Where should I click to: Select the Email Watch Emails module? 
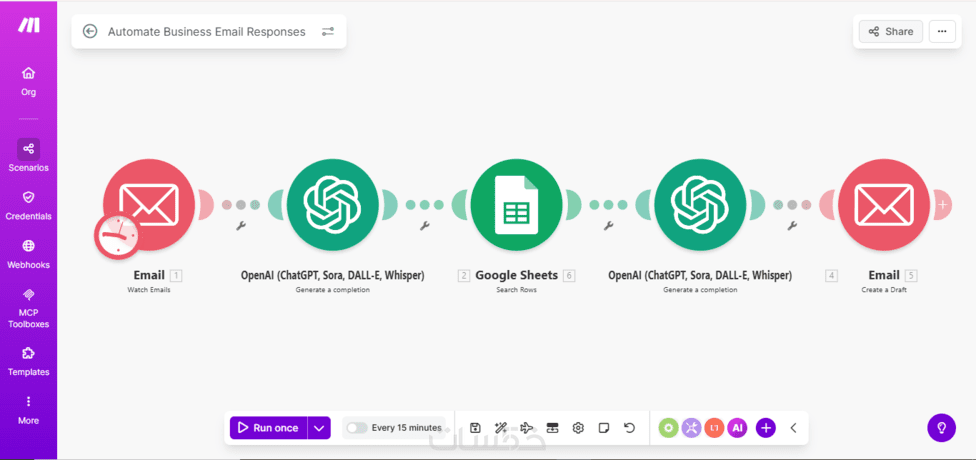(x=149, y=205)
